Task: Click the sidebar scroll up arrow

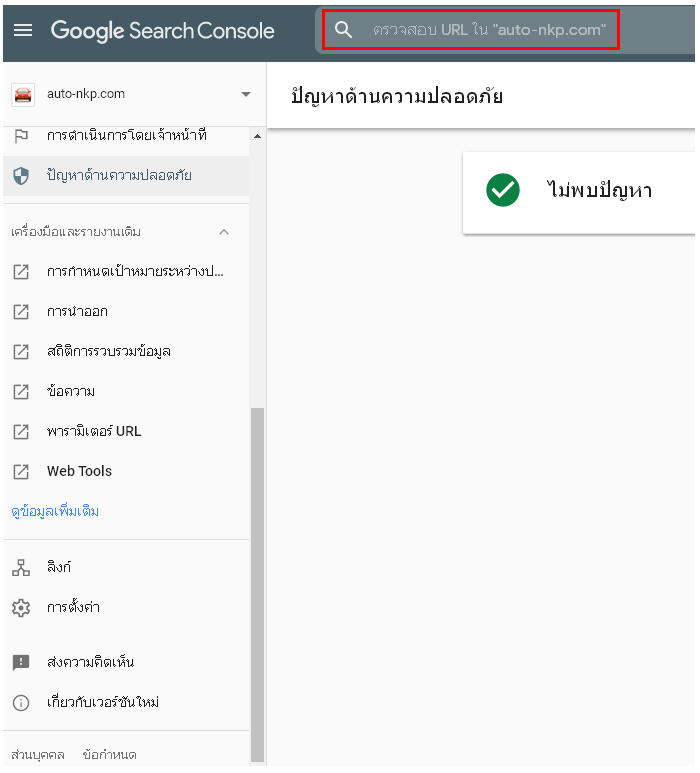Action: click(x=257, y=136)
